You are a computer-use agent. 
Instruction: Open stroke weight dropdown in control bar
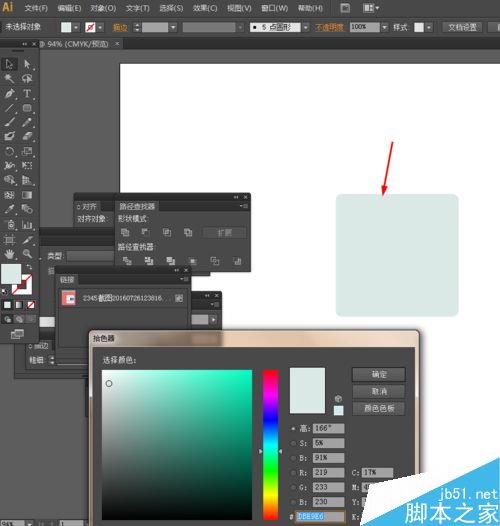pos(173,27)
